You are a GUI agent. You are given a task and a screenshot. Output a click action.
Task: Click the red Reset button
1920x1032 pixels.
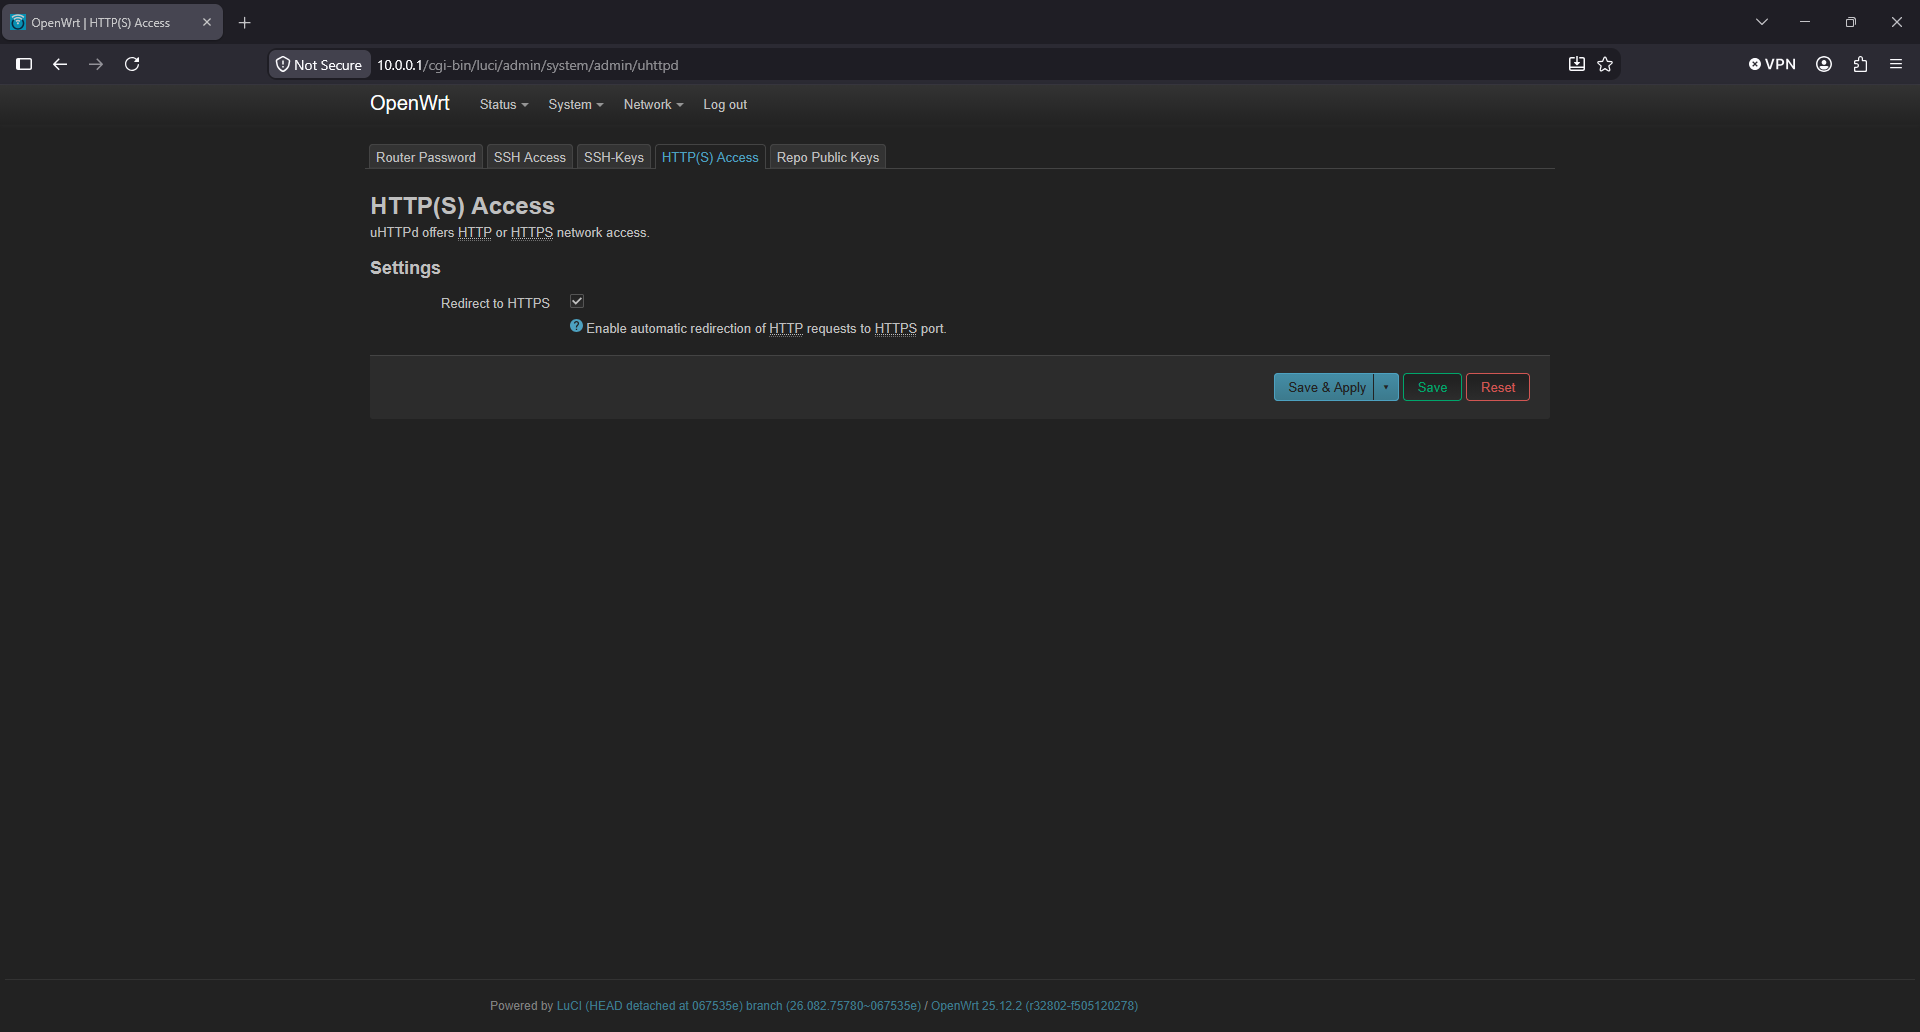pyautogui.click(x=1498, y=387)
